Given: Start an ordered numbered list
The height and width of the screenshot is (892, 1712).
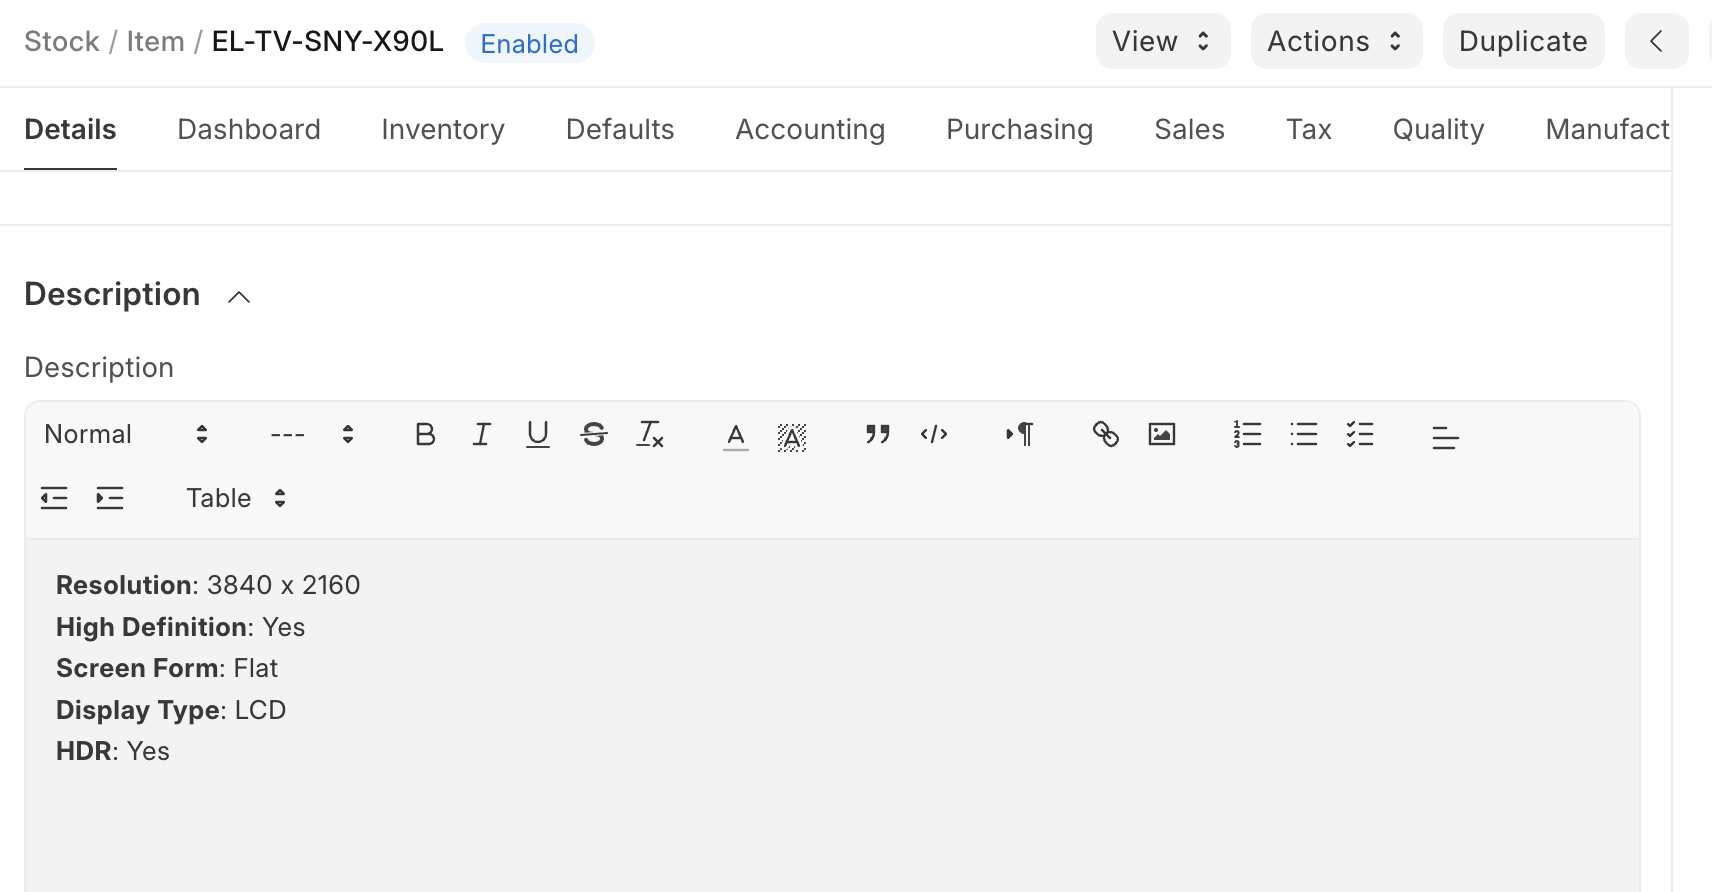Looking at the screenshot, I should [x=1247, y=434].
